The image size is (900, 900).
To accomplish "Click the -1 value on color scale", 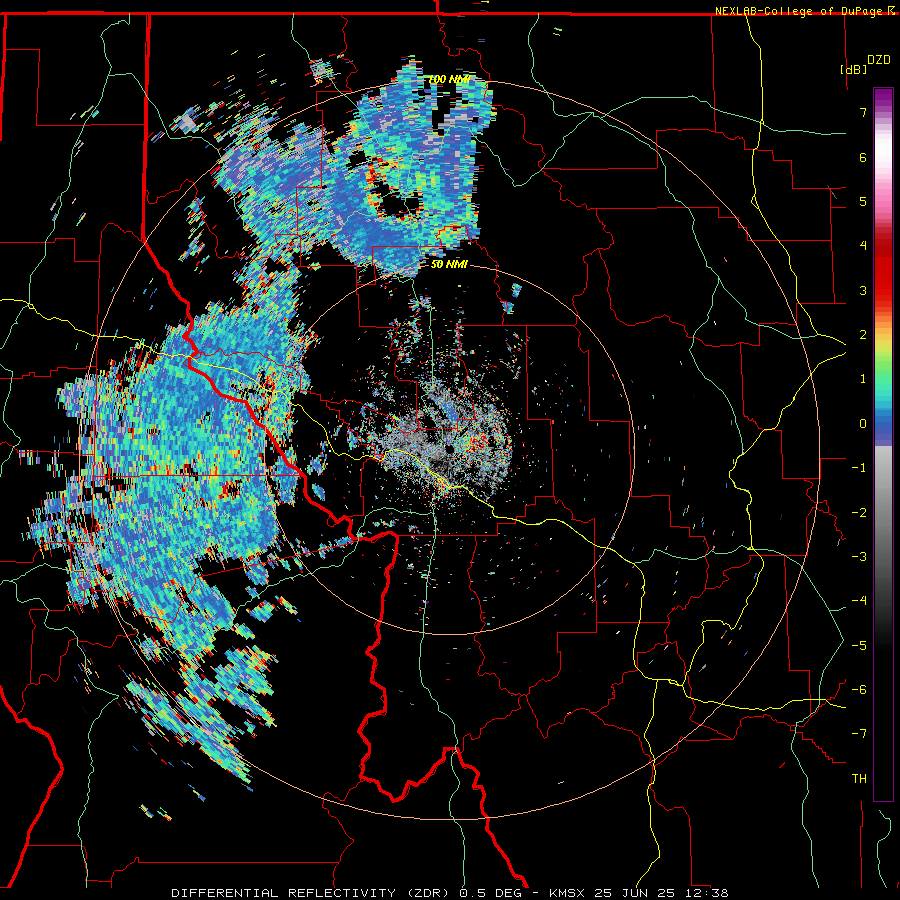I will coord(859,468).
